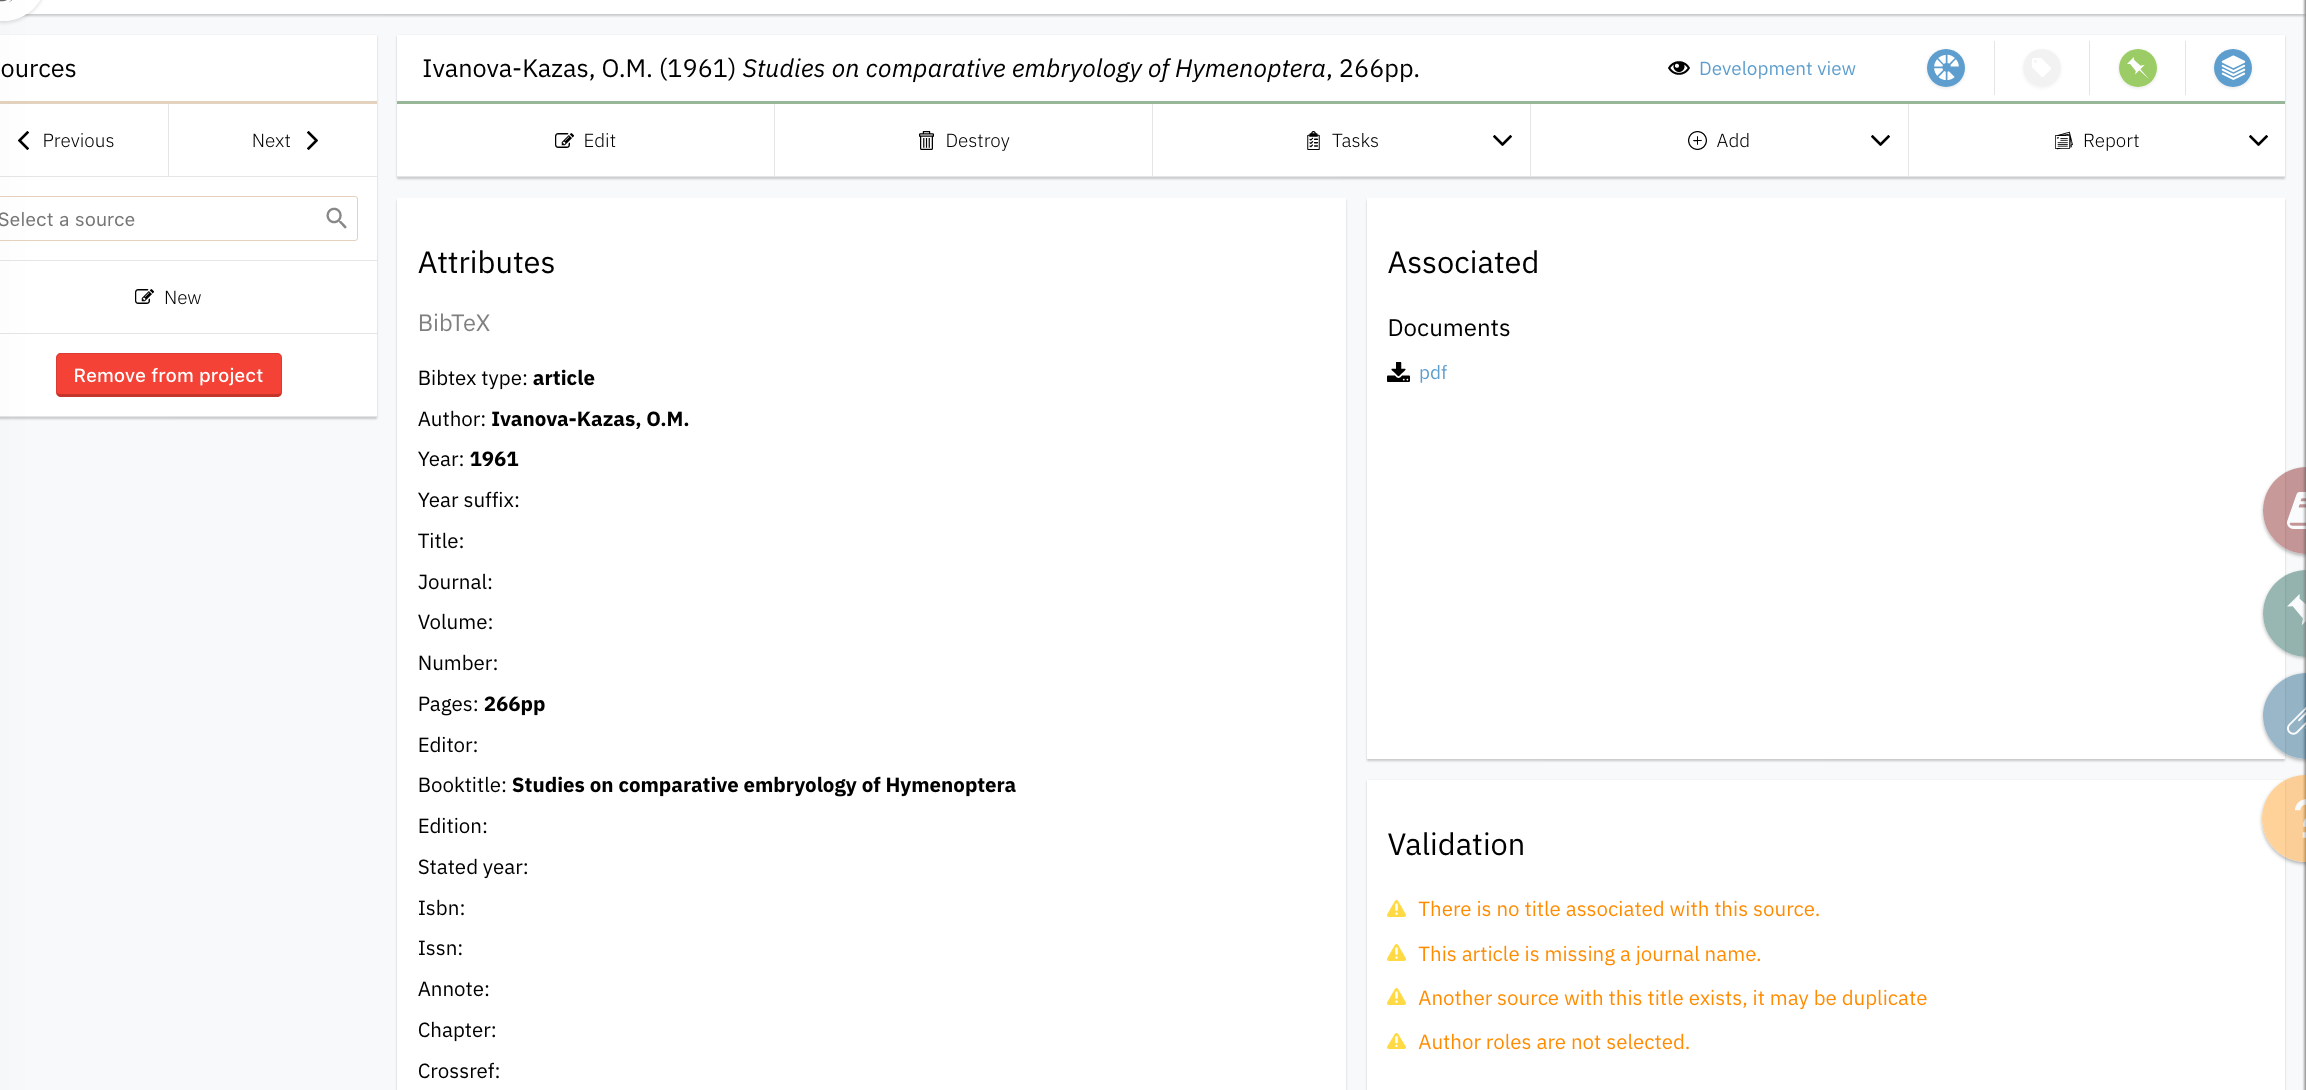The width and height of the screenshot is (2306, 1090).
Task: Open the blue paperclip slide-out panel
Action: tap(2288, 716)
